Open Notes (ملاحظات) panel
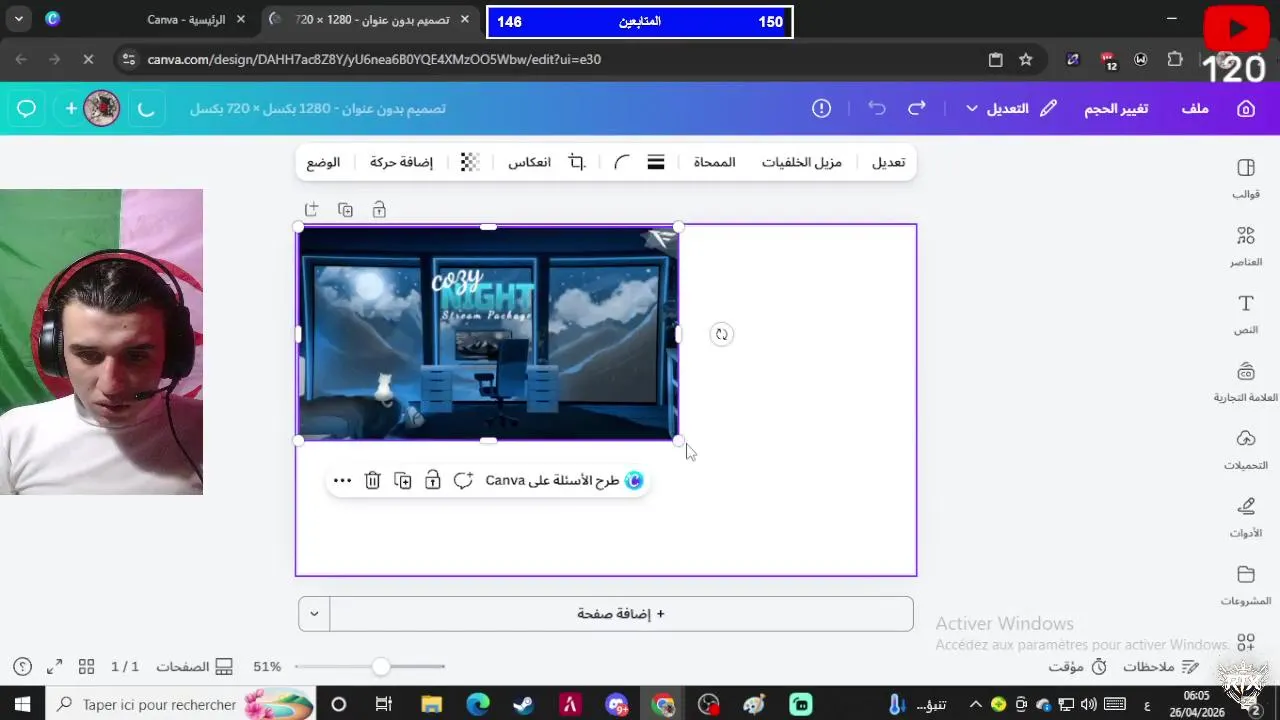 click(1160, 666)
